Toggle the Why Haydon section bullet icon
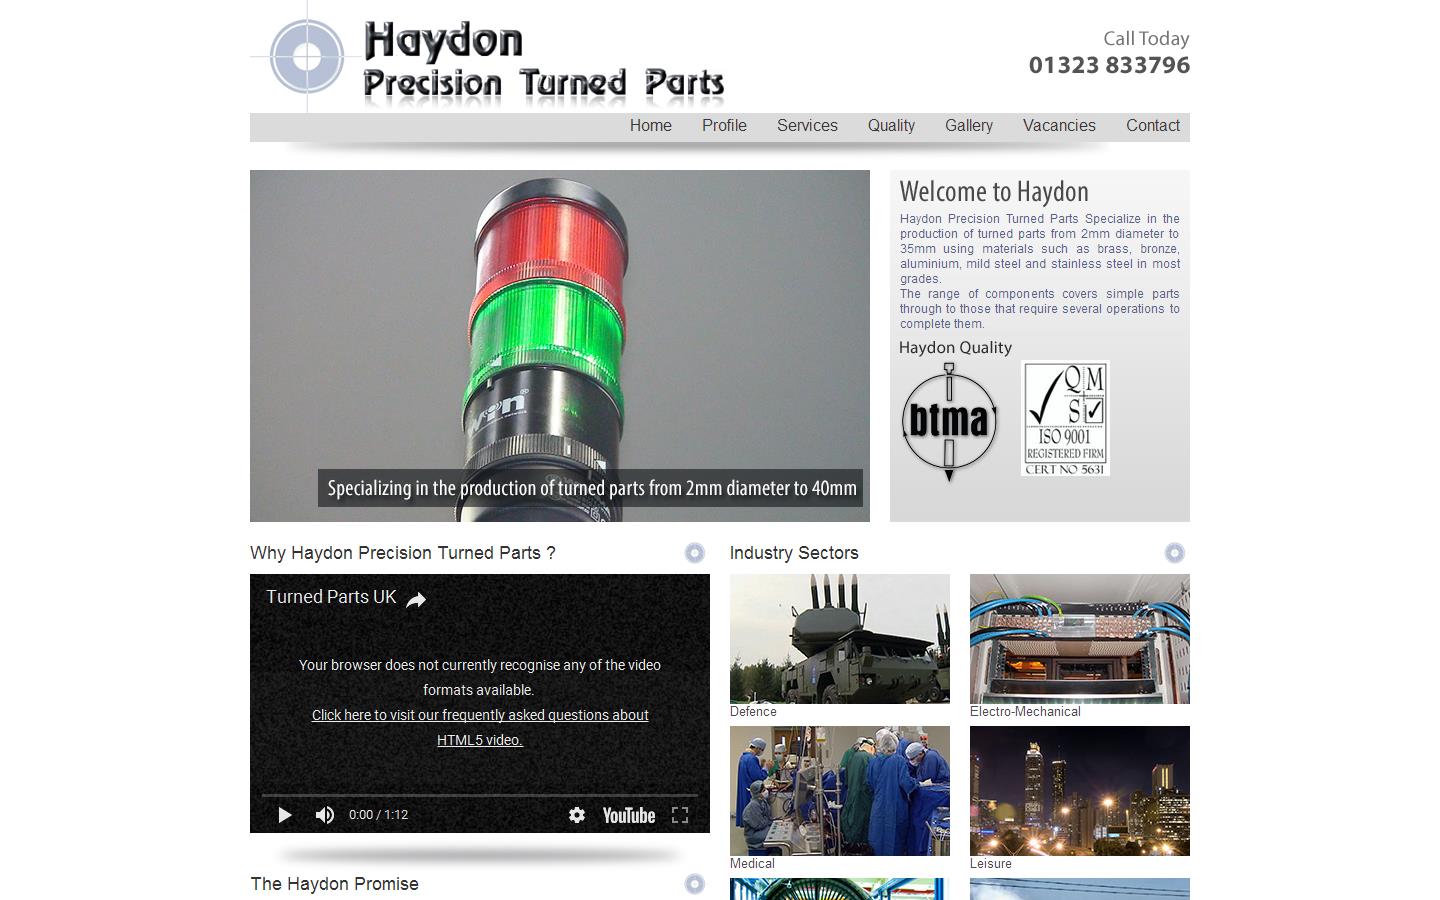Image resolution: width=1440 pixels, height=900 pixels. (x=695, y=552)
